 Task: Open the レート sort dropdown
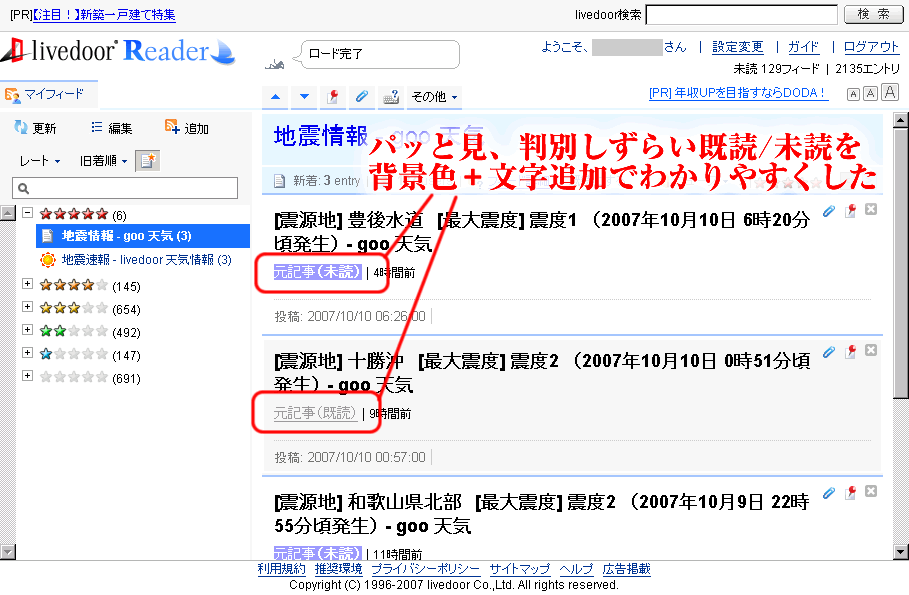tap(39, 161)
